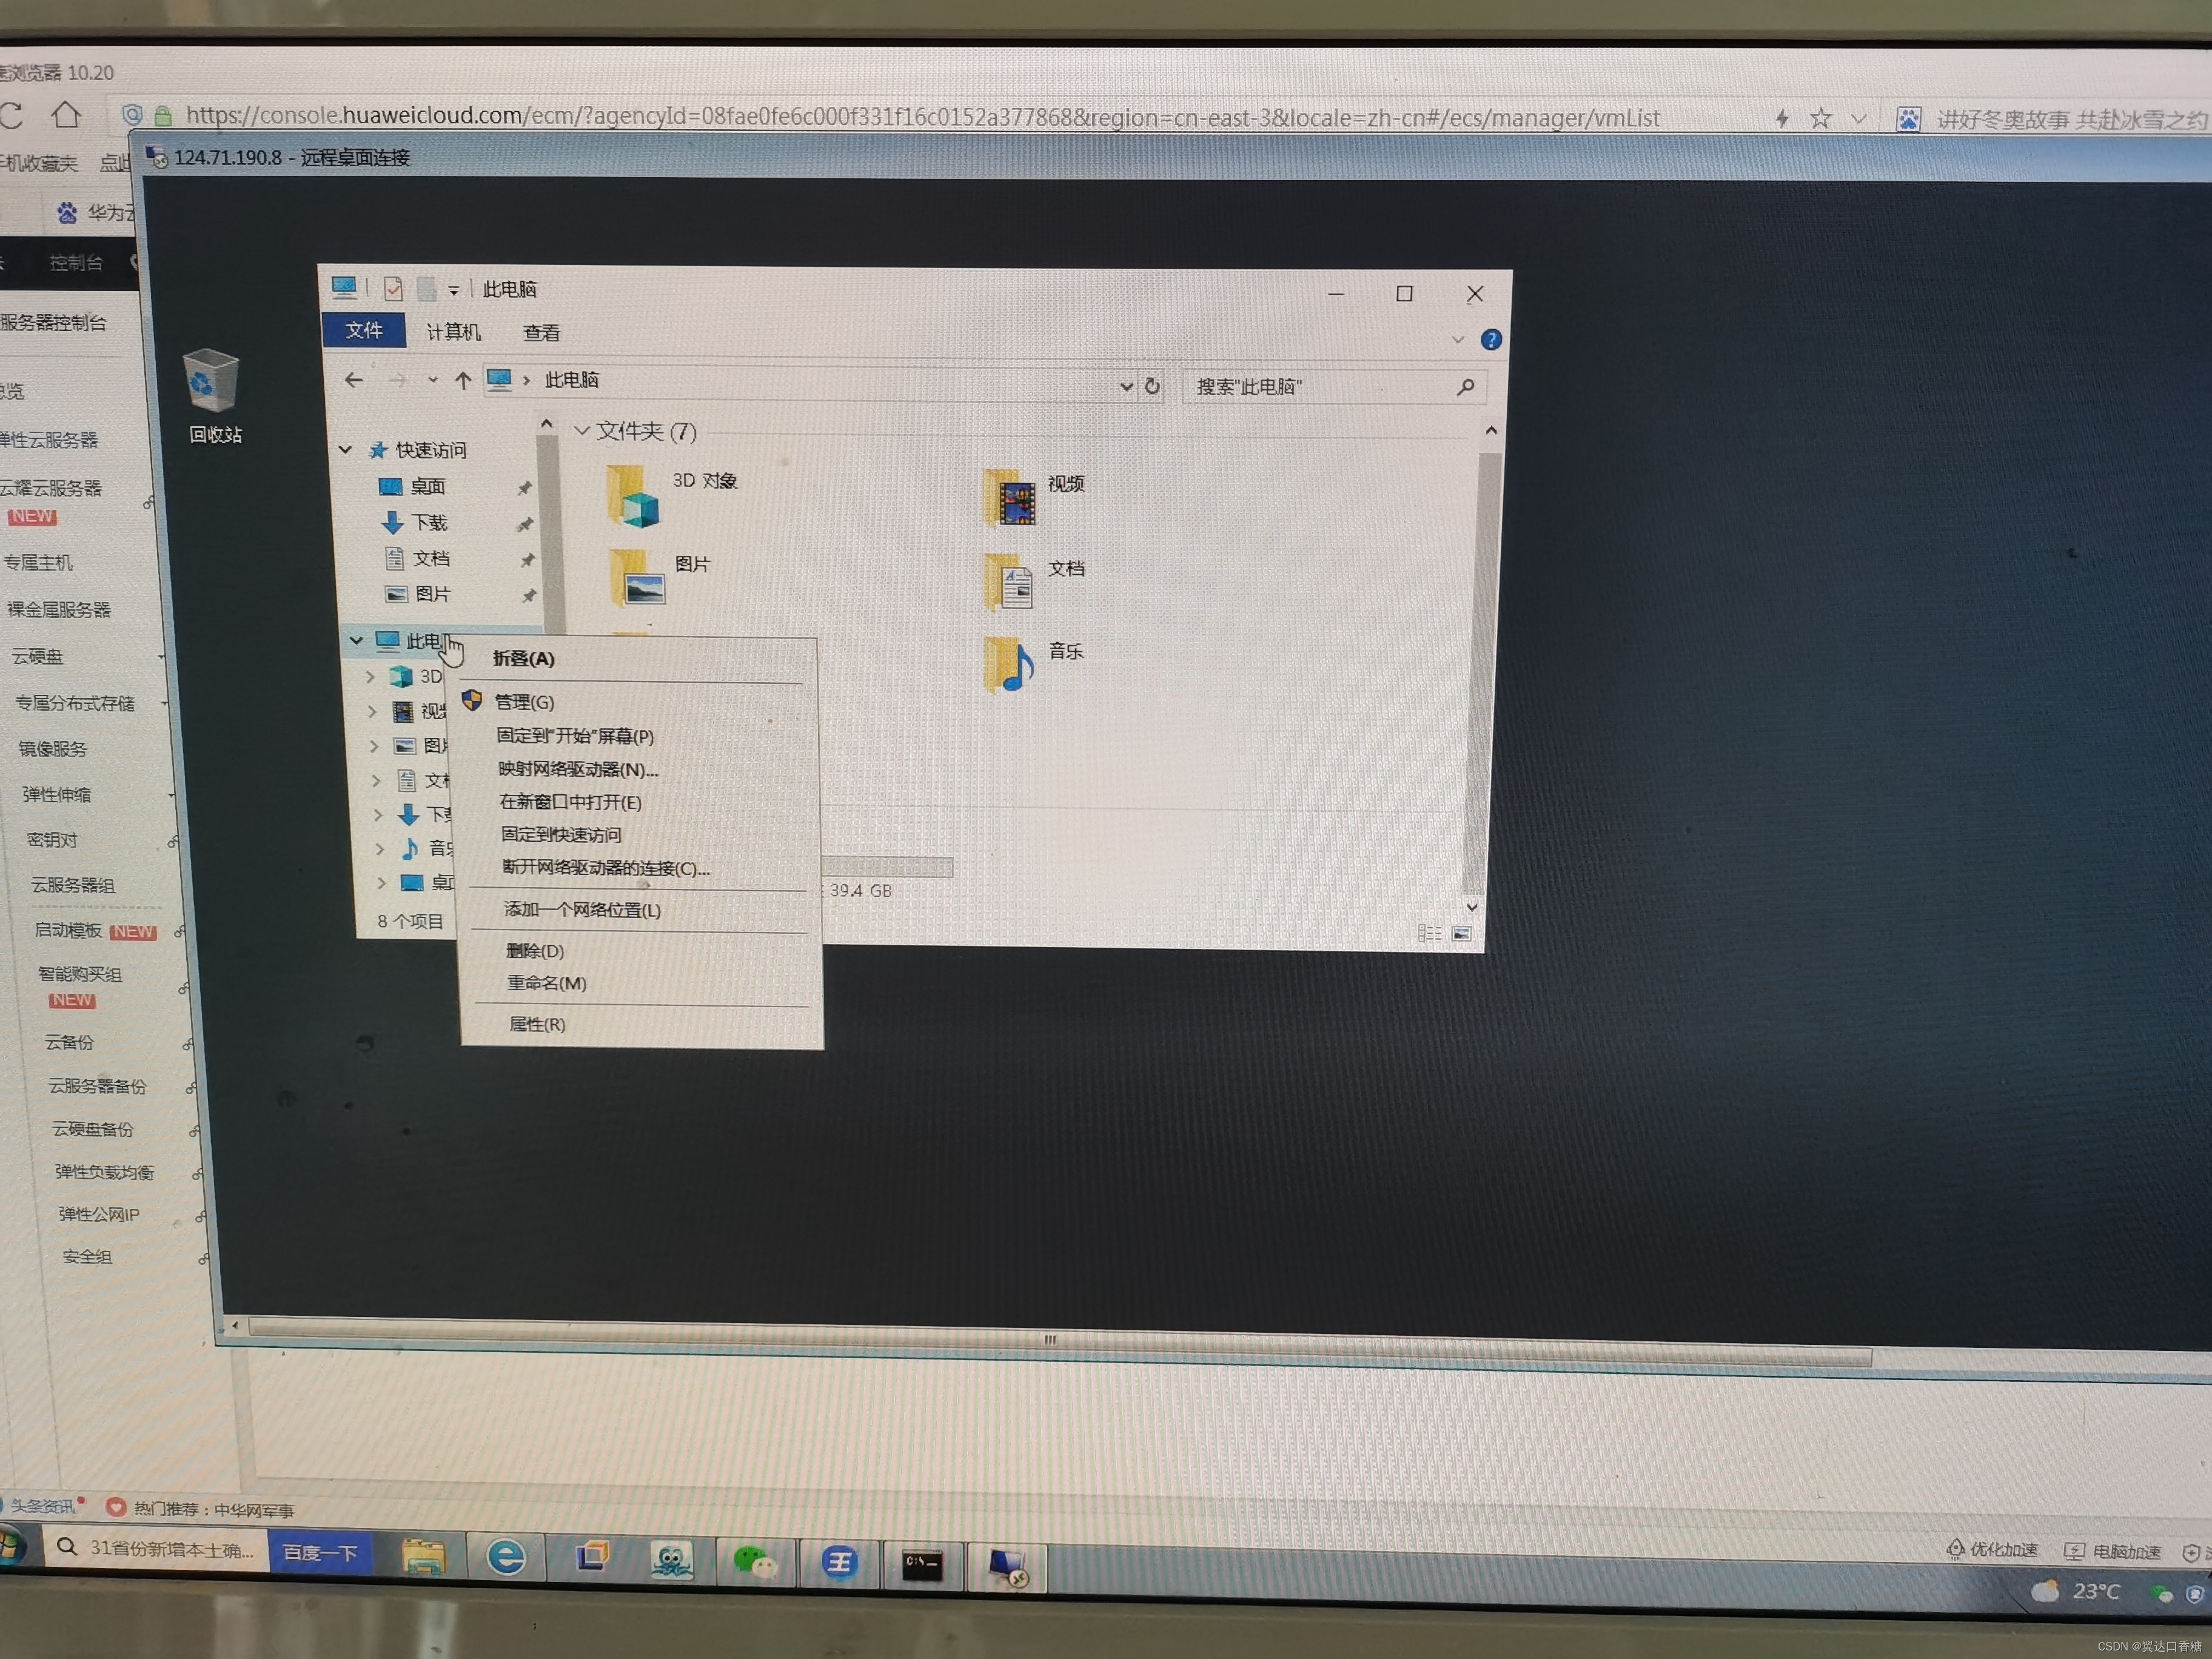Click the refresh icon in address bar

(1152, 386)
